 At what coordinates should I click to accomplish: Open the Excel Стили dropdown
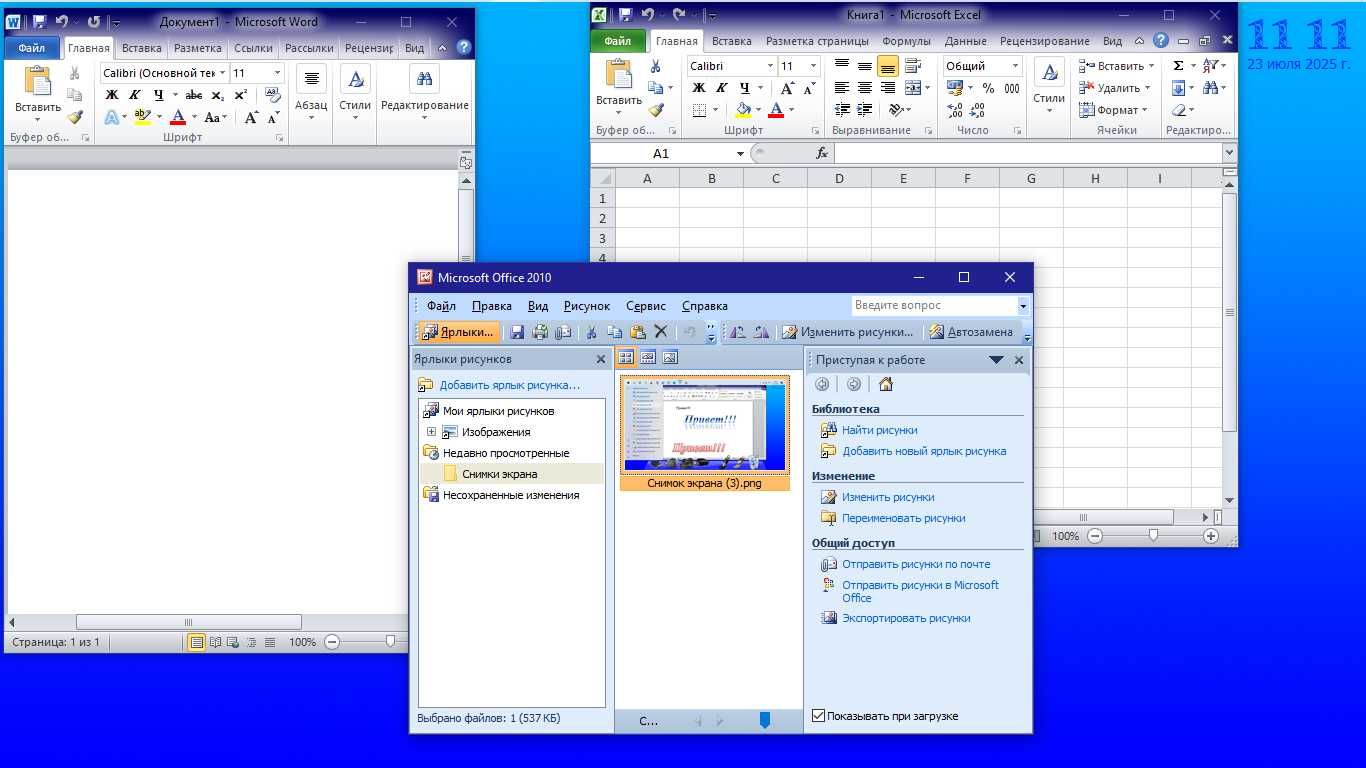click(x=1049, y=88)
